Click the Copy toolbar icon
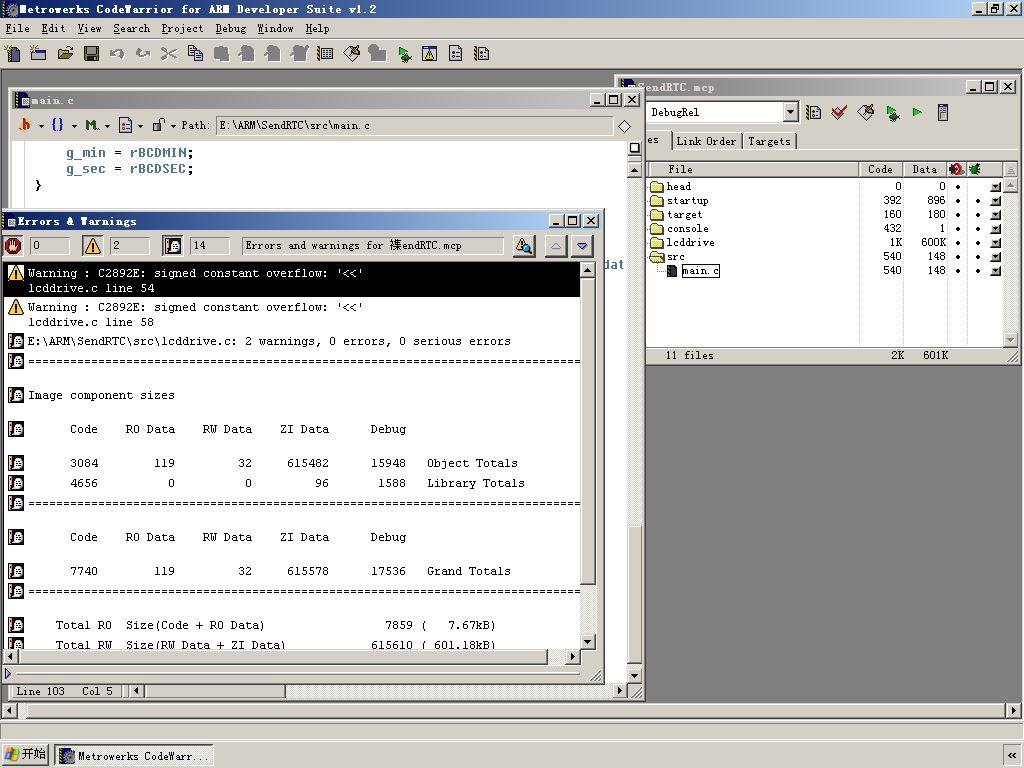 195,54
